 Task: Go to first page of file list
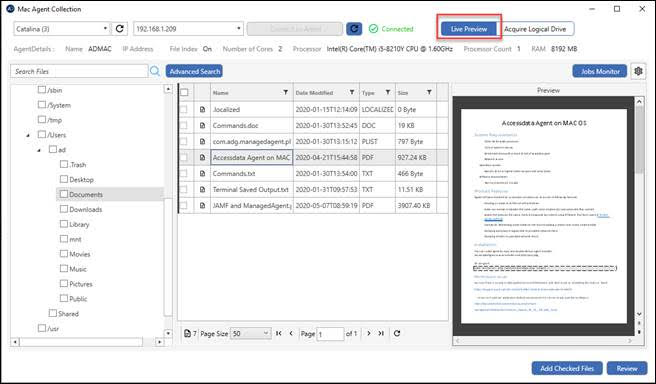[279, 333]
